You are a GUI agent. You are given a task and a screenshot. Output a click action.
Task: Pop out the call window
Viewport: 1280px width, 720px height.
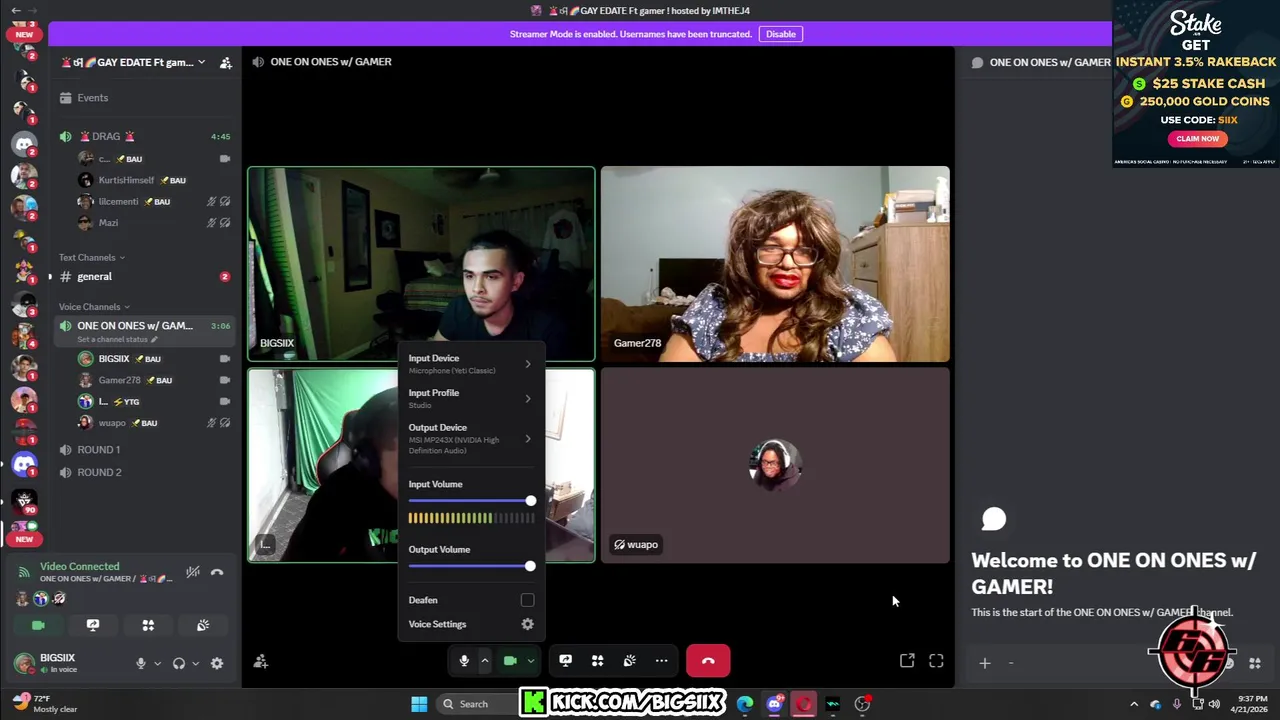click(907, 661)
